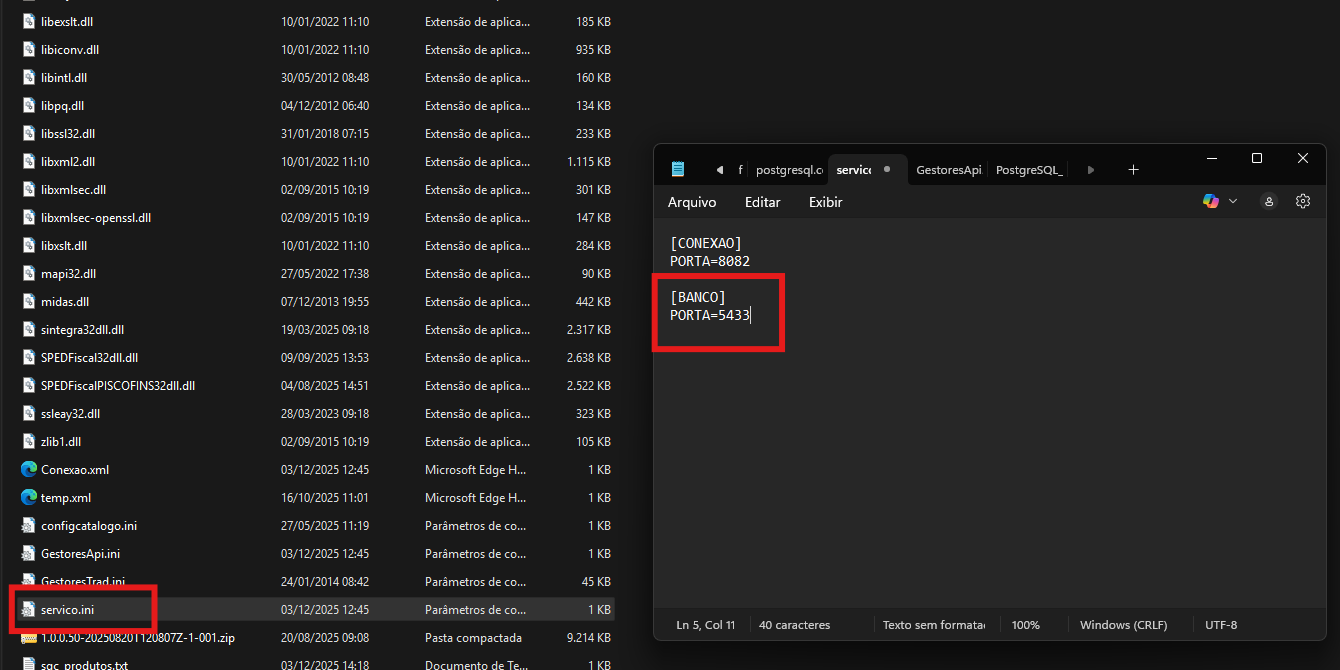
Task: Click the servico.ini file icon
Action: 28,609
